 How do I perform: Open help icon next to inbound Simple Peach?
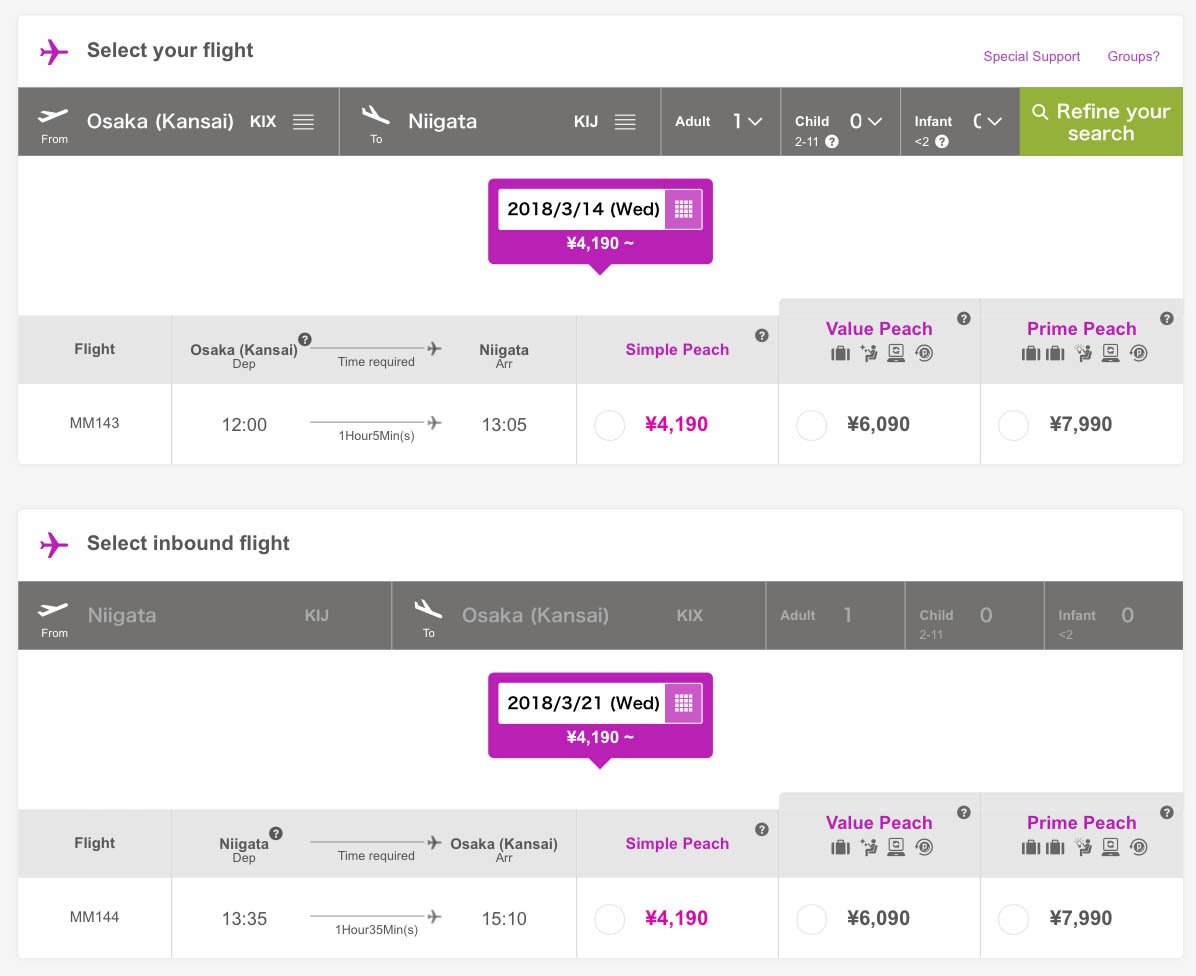(761, 830)
